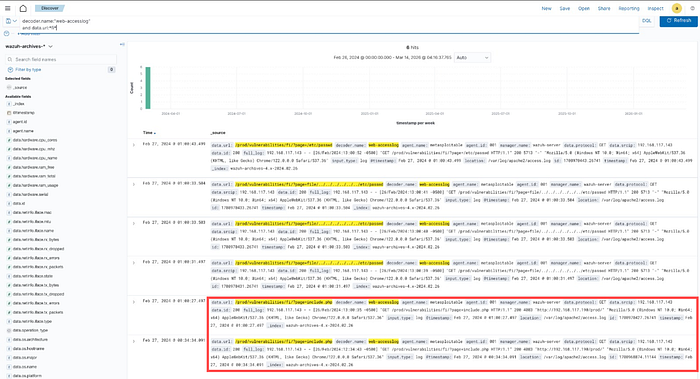The width and height of the screenshot is (700, 379).
Task: Select the data.netinfo.iface.rx_bytes field
Action: [x=36, y=240]
